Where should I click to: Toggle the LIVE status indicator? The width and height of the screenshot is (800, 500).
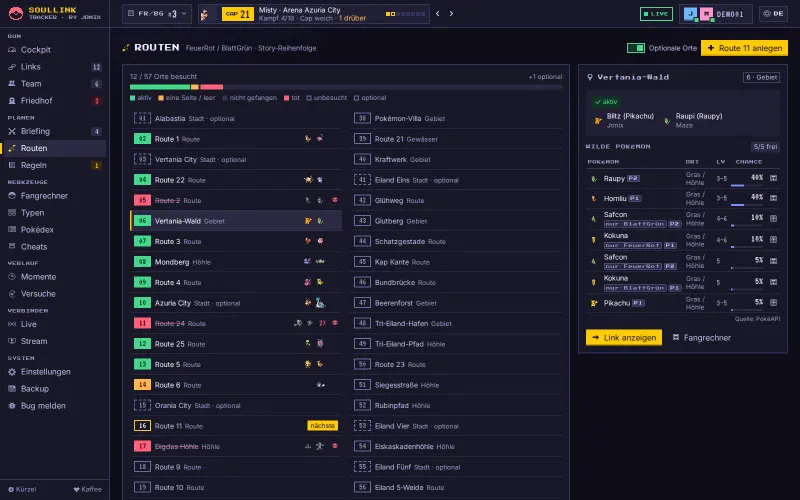pos(656,14)
